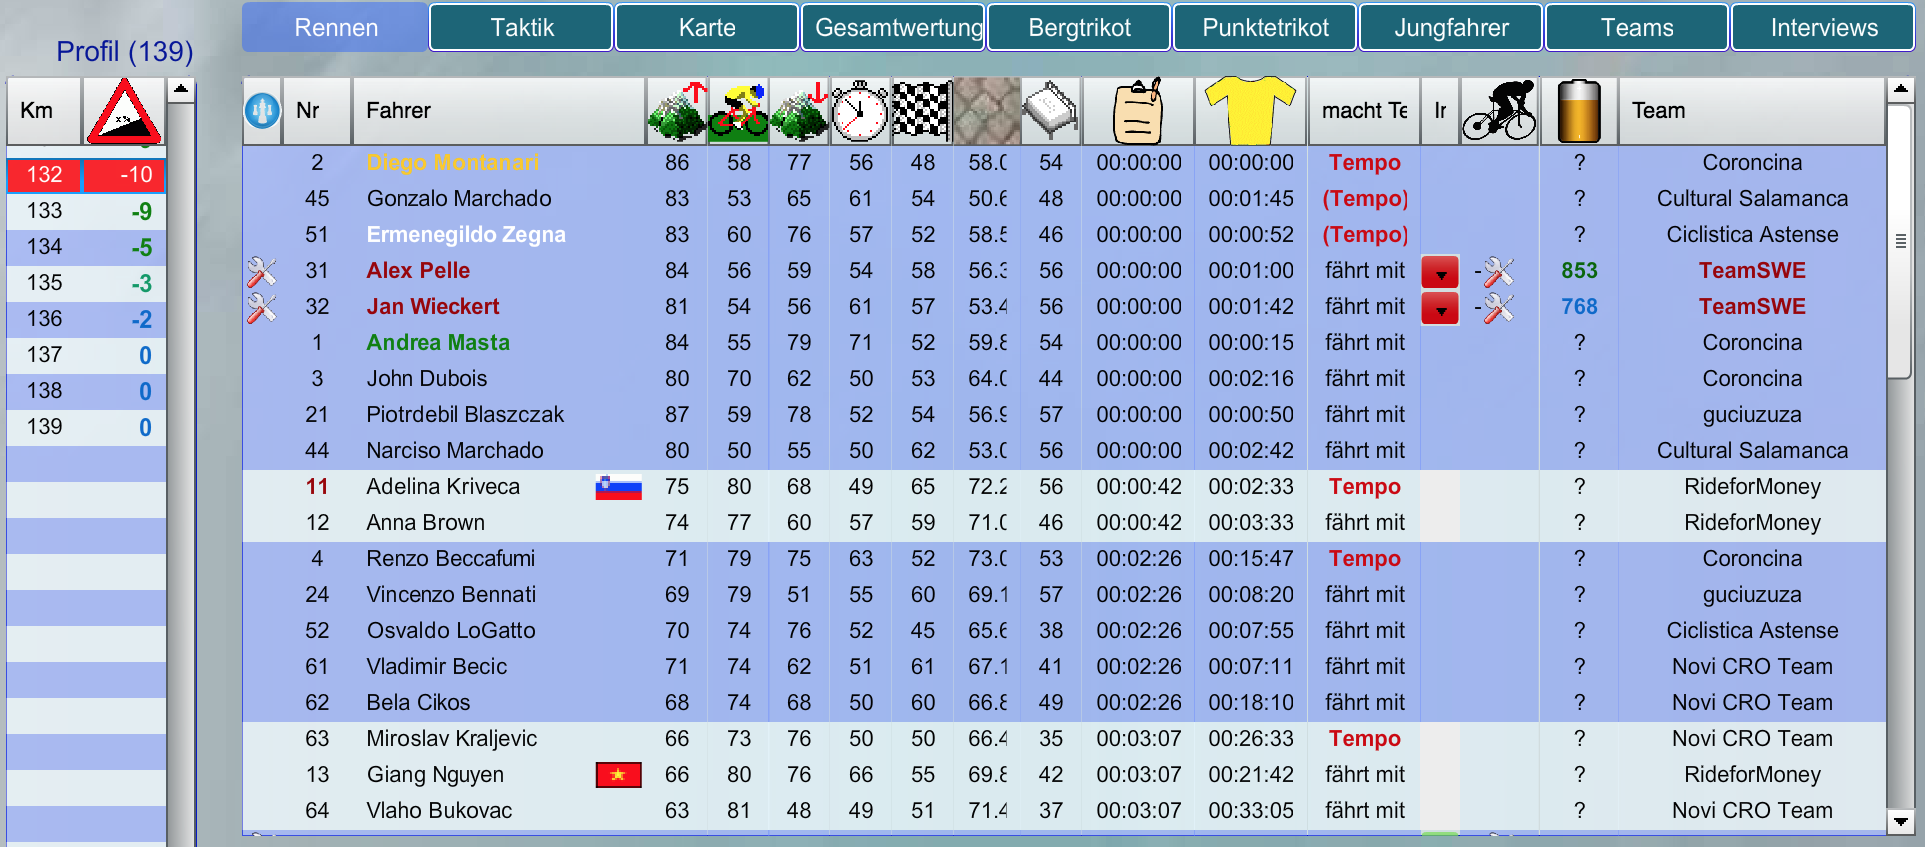Select rider Jan Wieckert's name
Screen dimensions: 1925x847
(432, 307)
